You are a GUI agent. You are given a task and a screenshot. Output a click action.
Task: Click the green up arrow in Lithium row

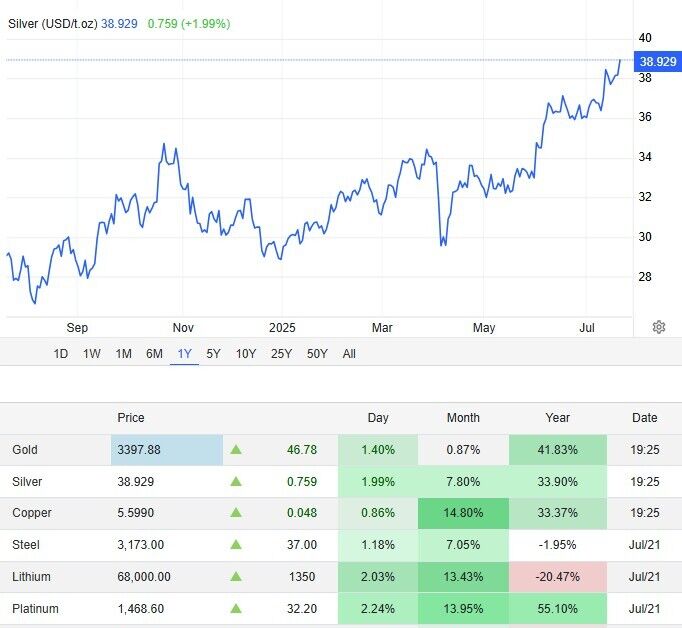[236, 577]
